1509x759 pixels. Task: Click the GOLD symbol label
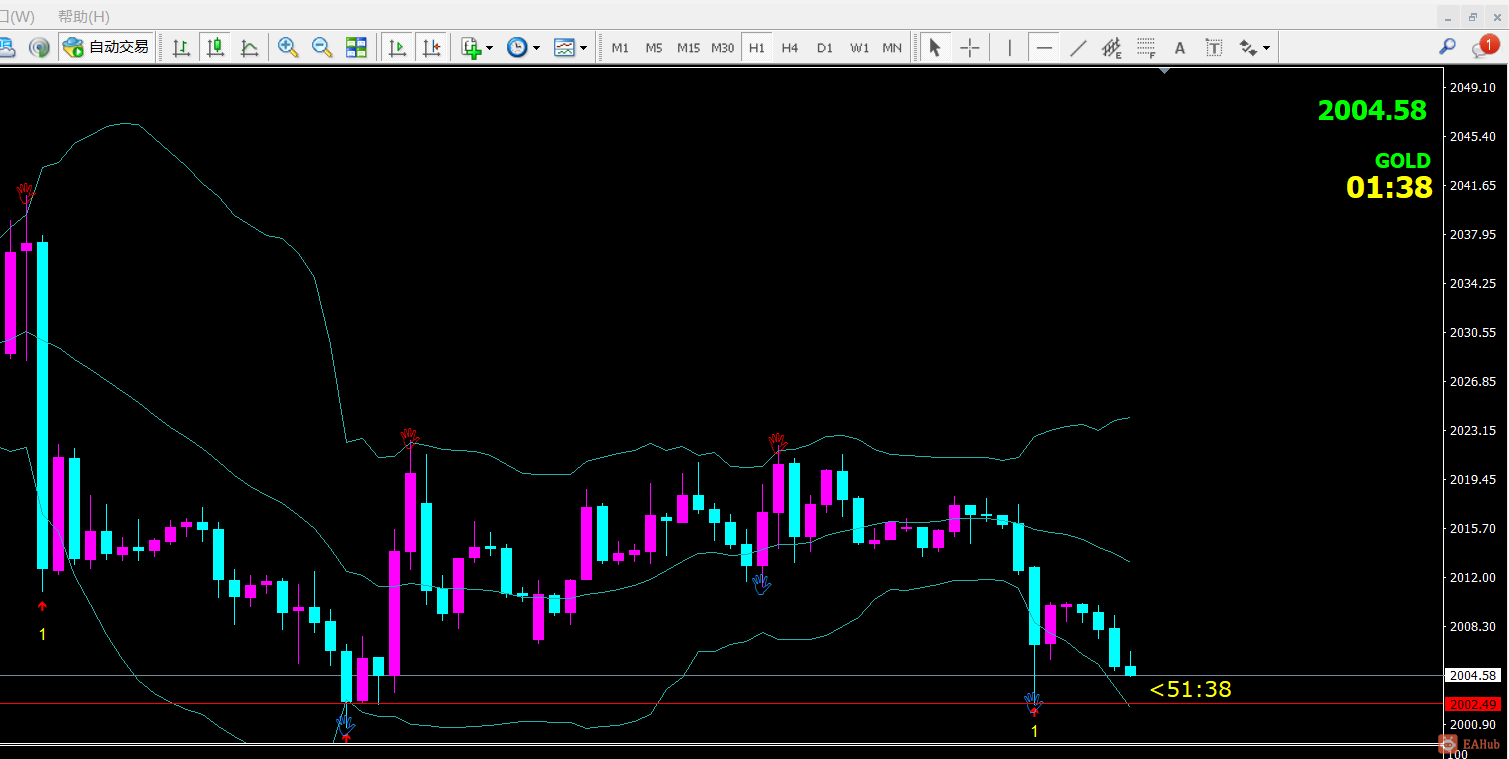[x=1402, y=160]
